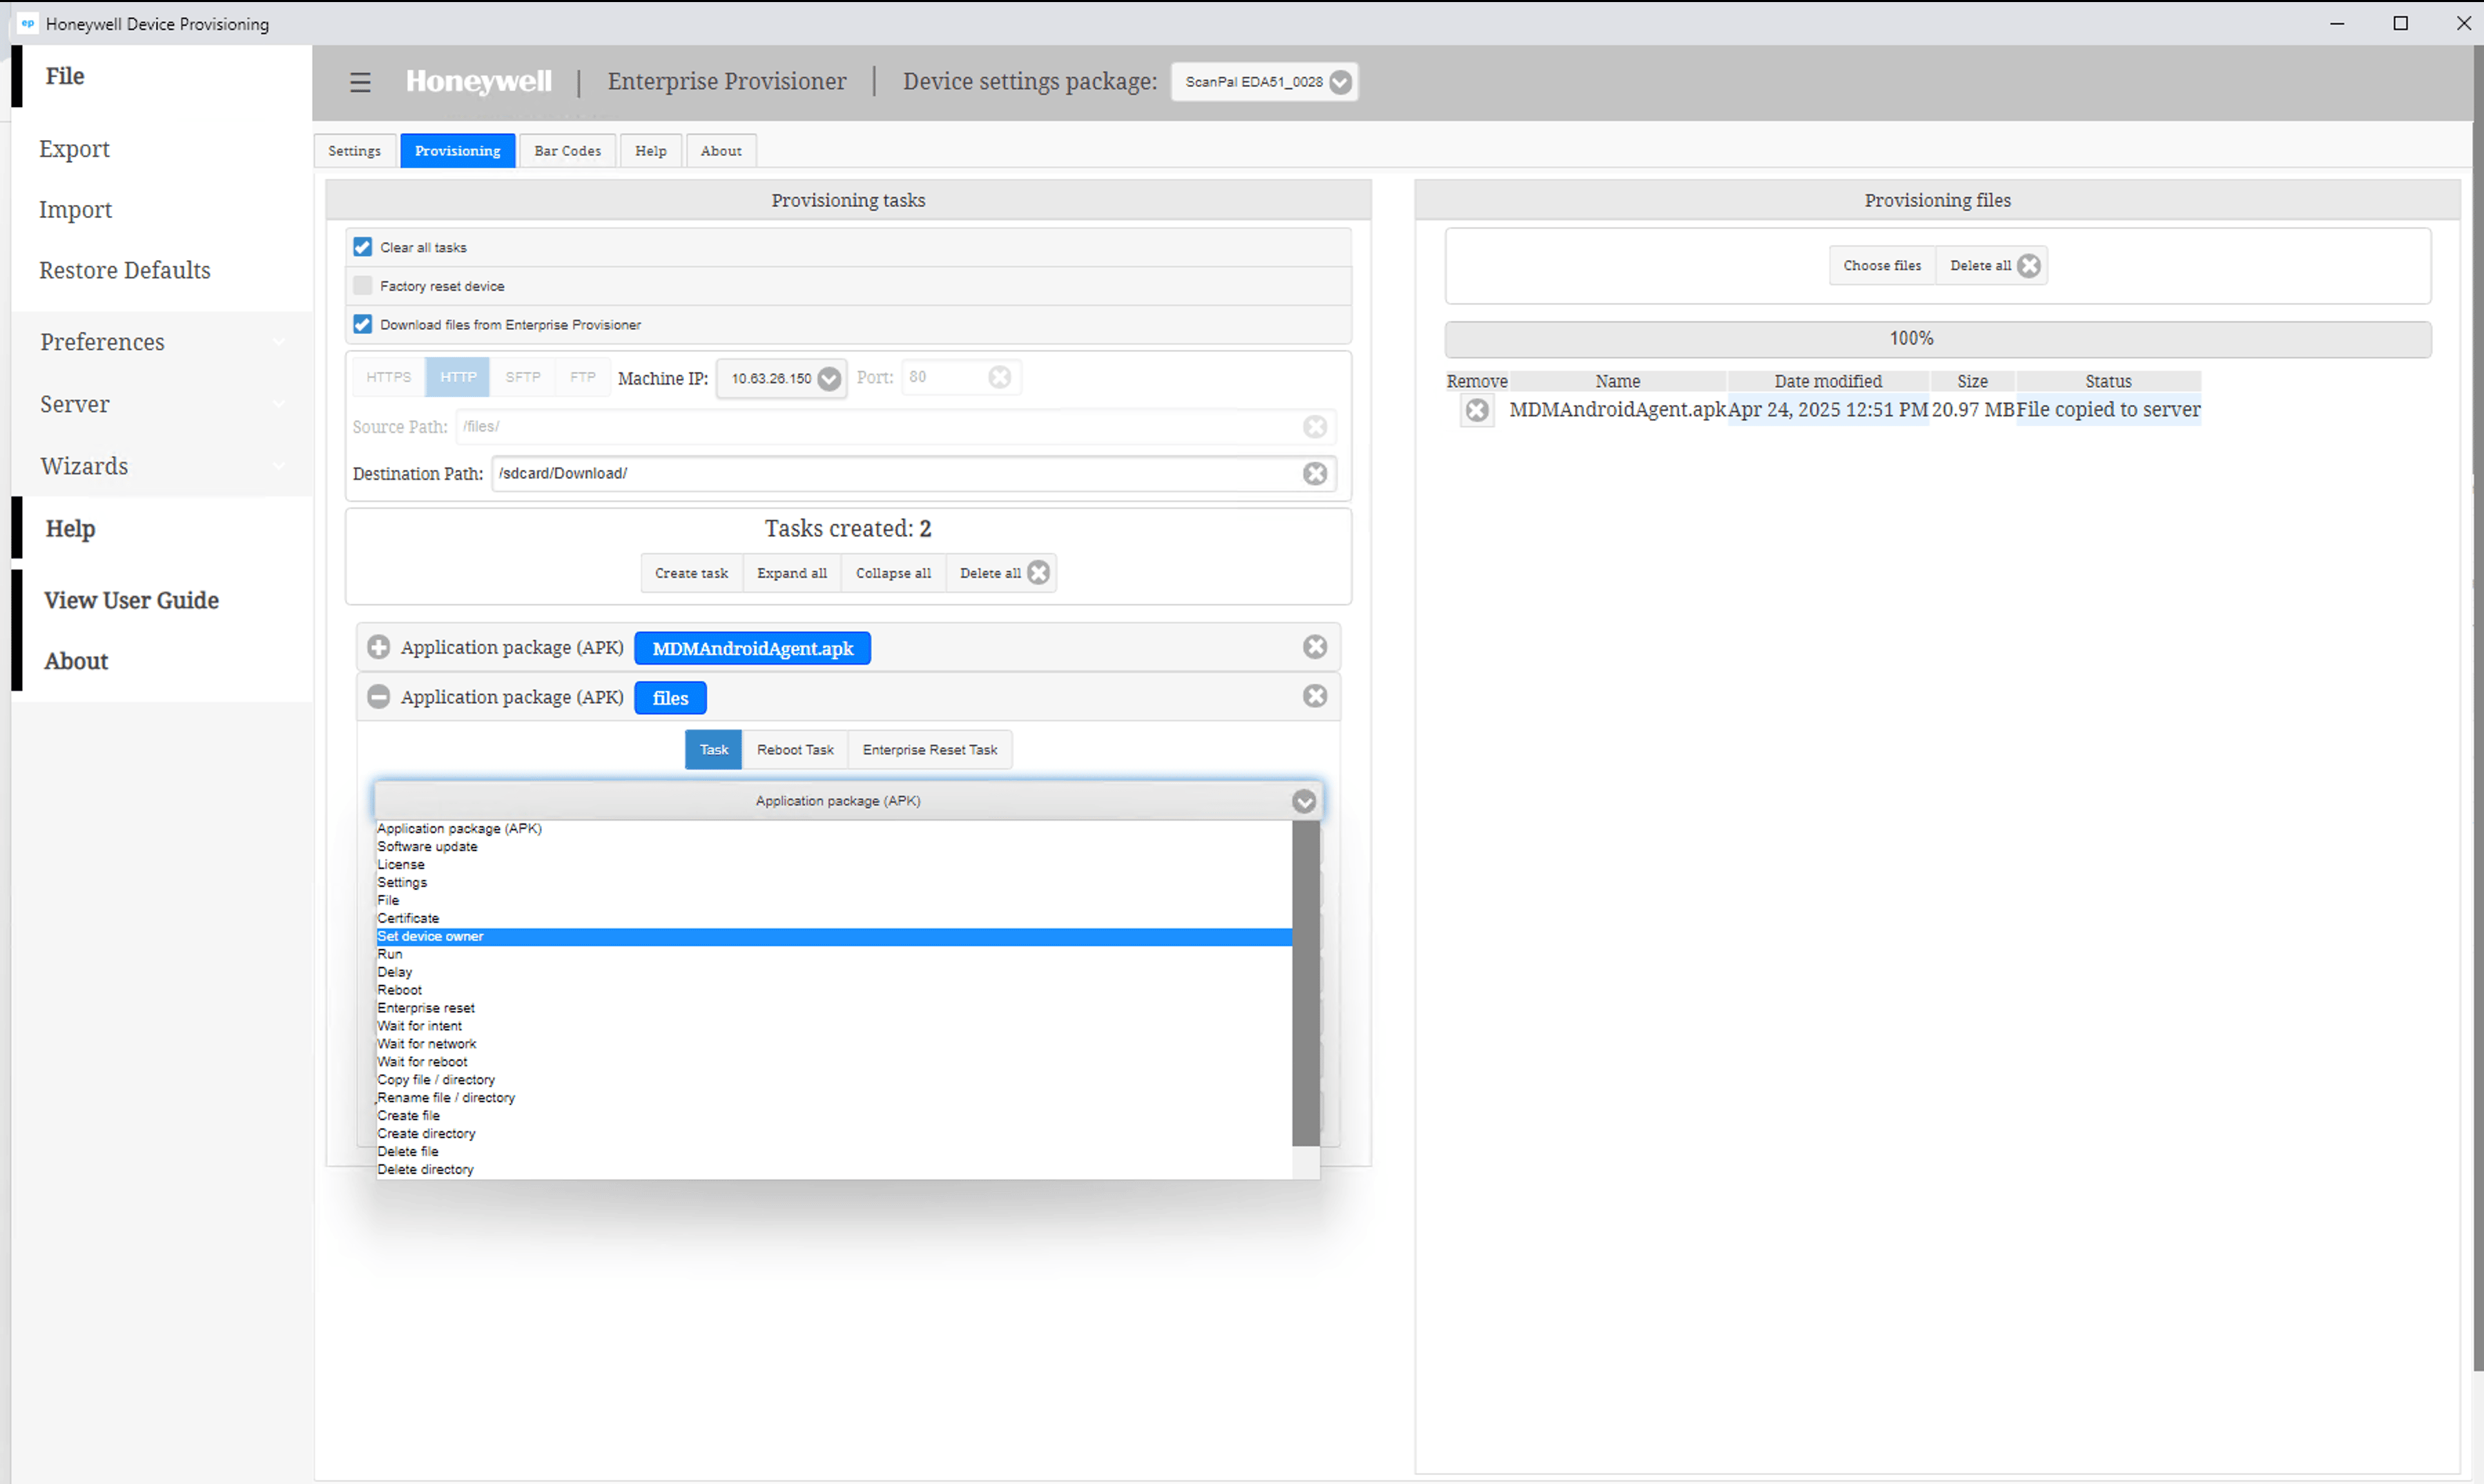Delete the MDMAndroidAgent.apk task

click(1315, 647)
